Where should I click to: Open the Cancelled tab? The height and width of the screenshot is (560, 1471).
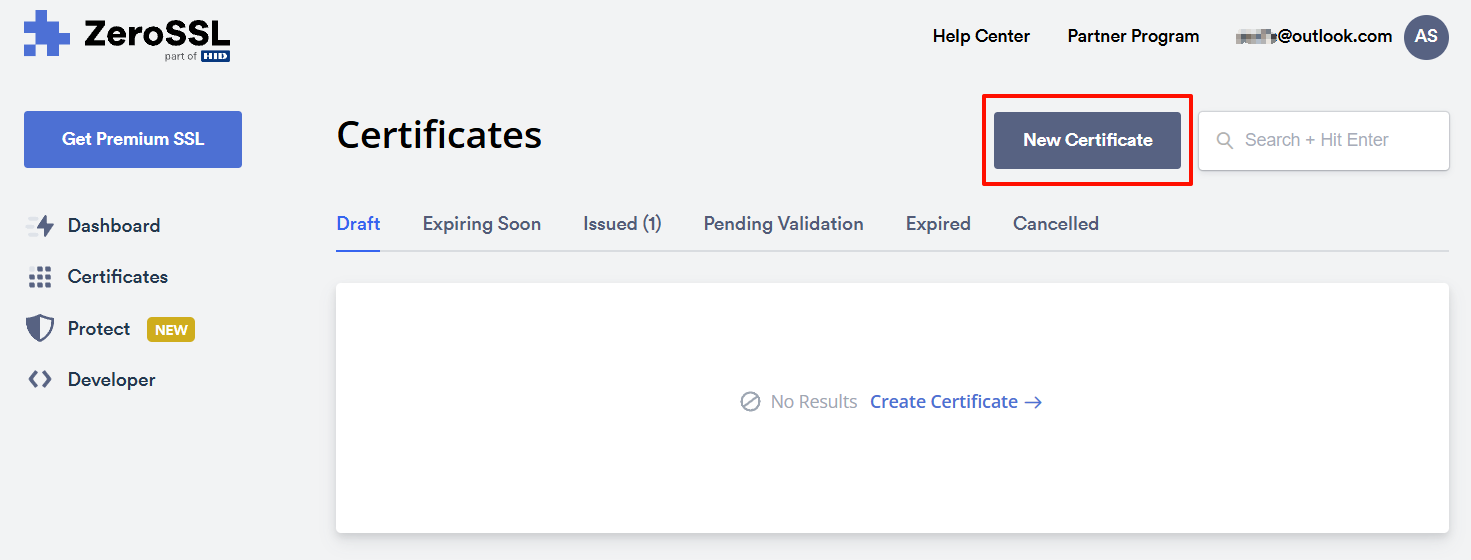coord(1055,224)
